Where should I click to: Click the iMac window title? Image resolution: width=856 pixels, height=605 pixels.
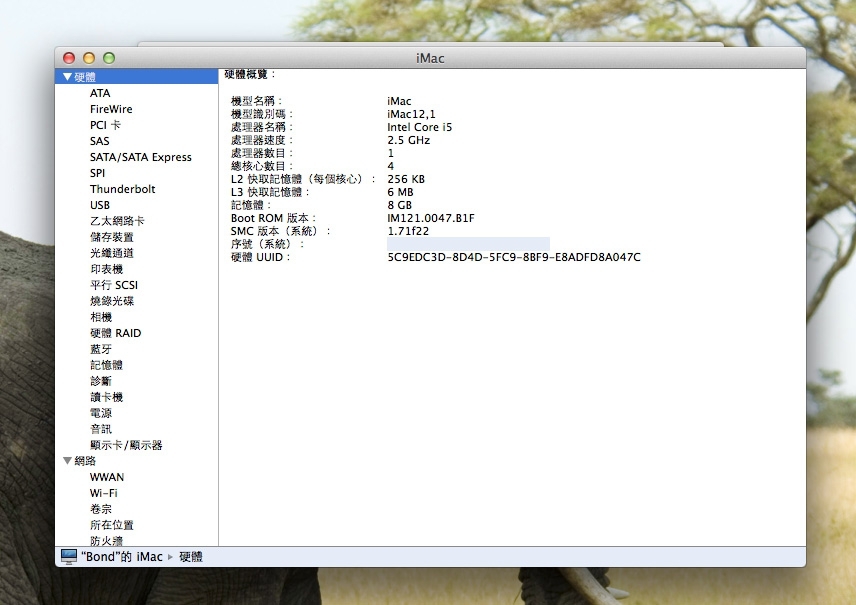click(x=430, y=58)
